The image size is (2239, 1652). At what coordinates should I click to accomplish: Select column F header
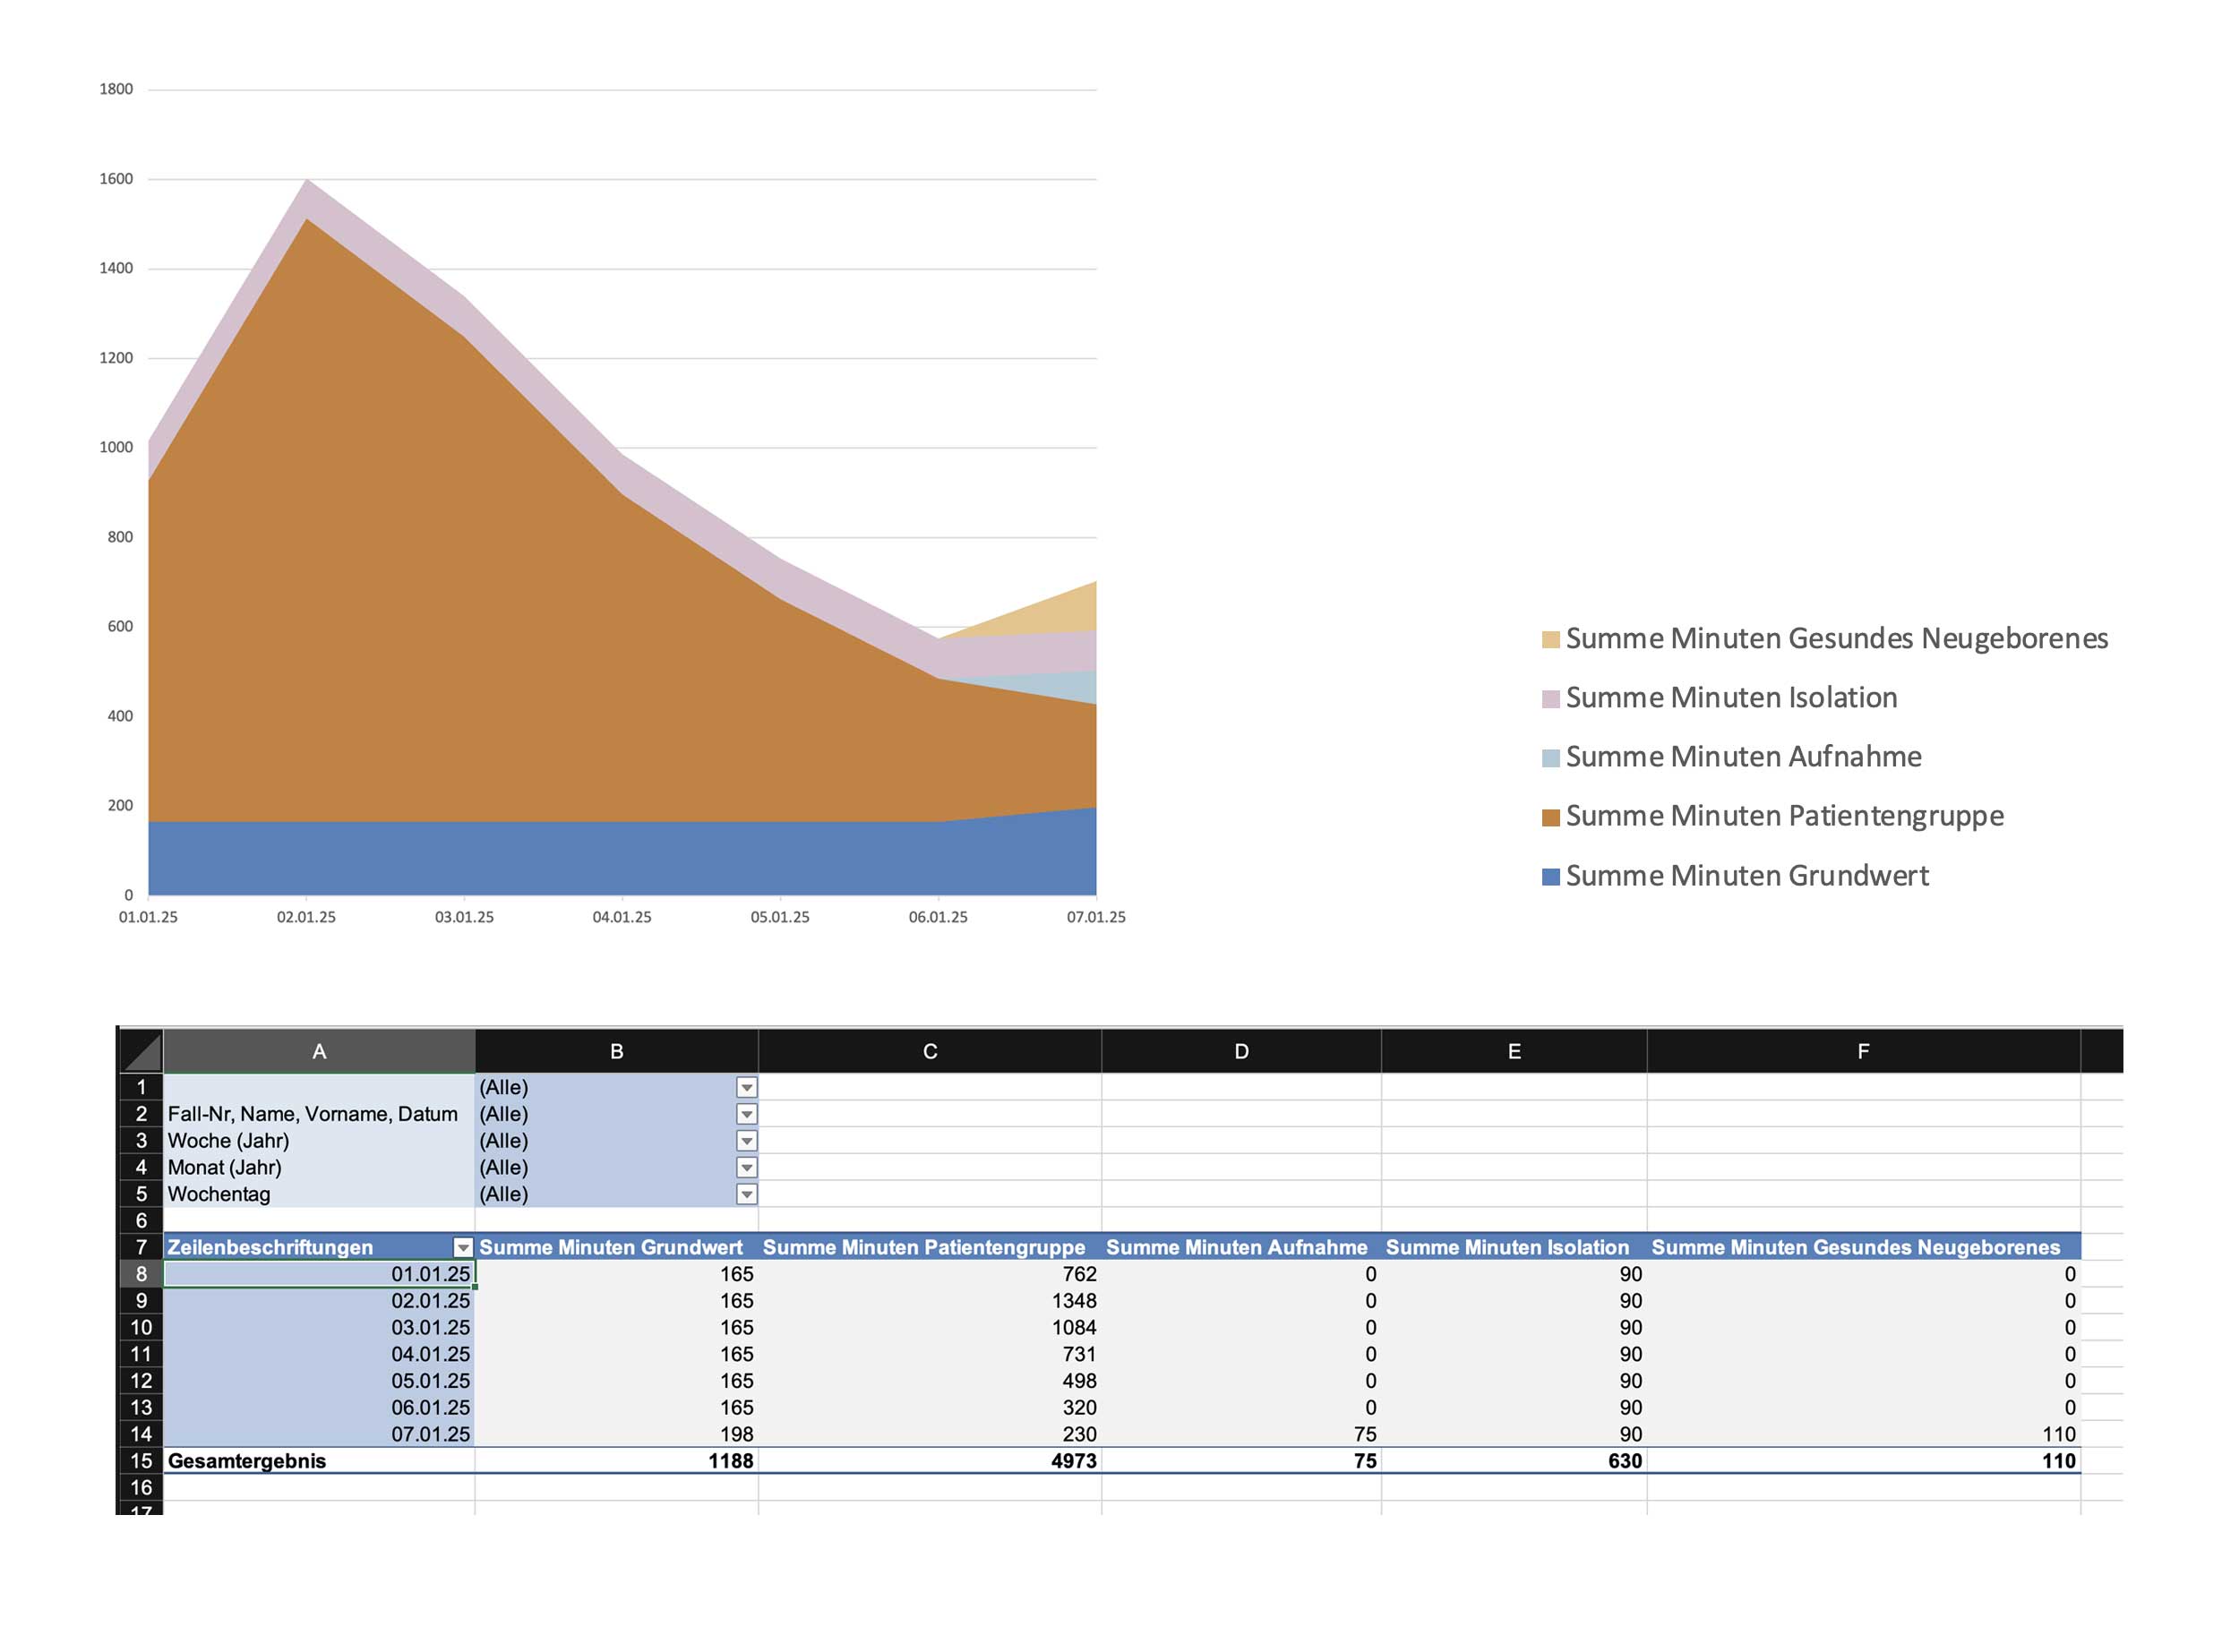pyautogui.click(x=1862, y=1052)
